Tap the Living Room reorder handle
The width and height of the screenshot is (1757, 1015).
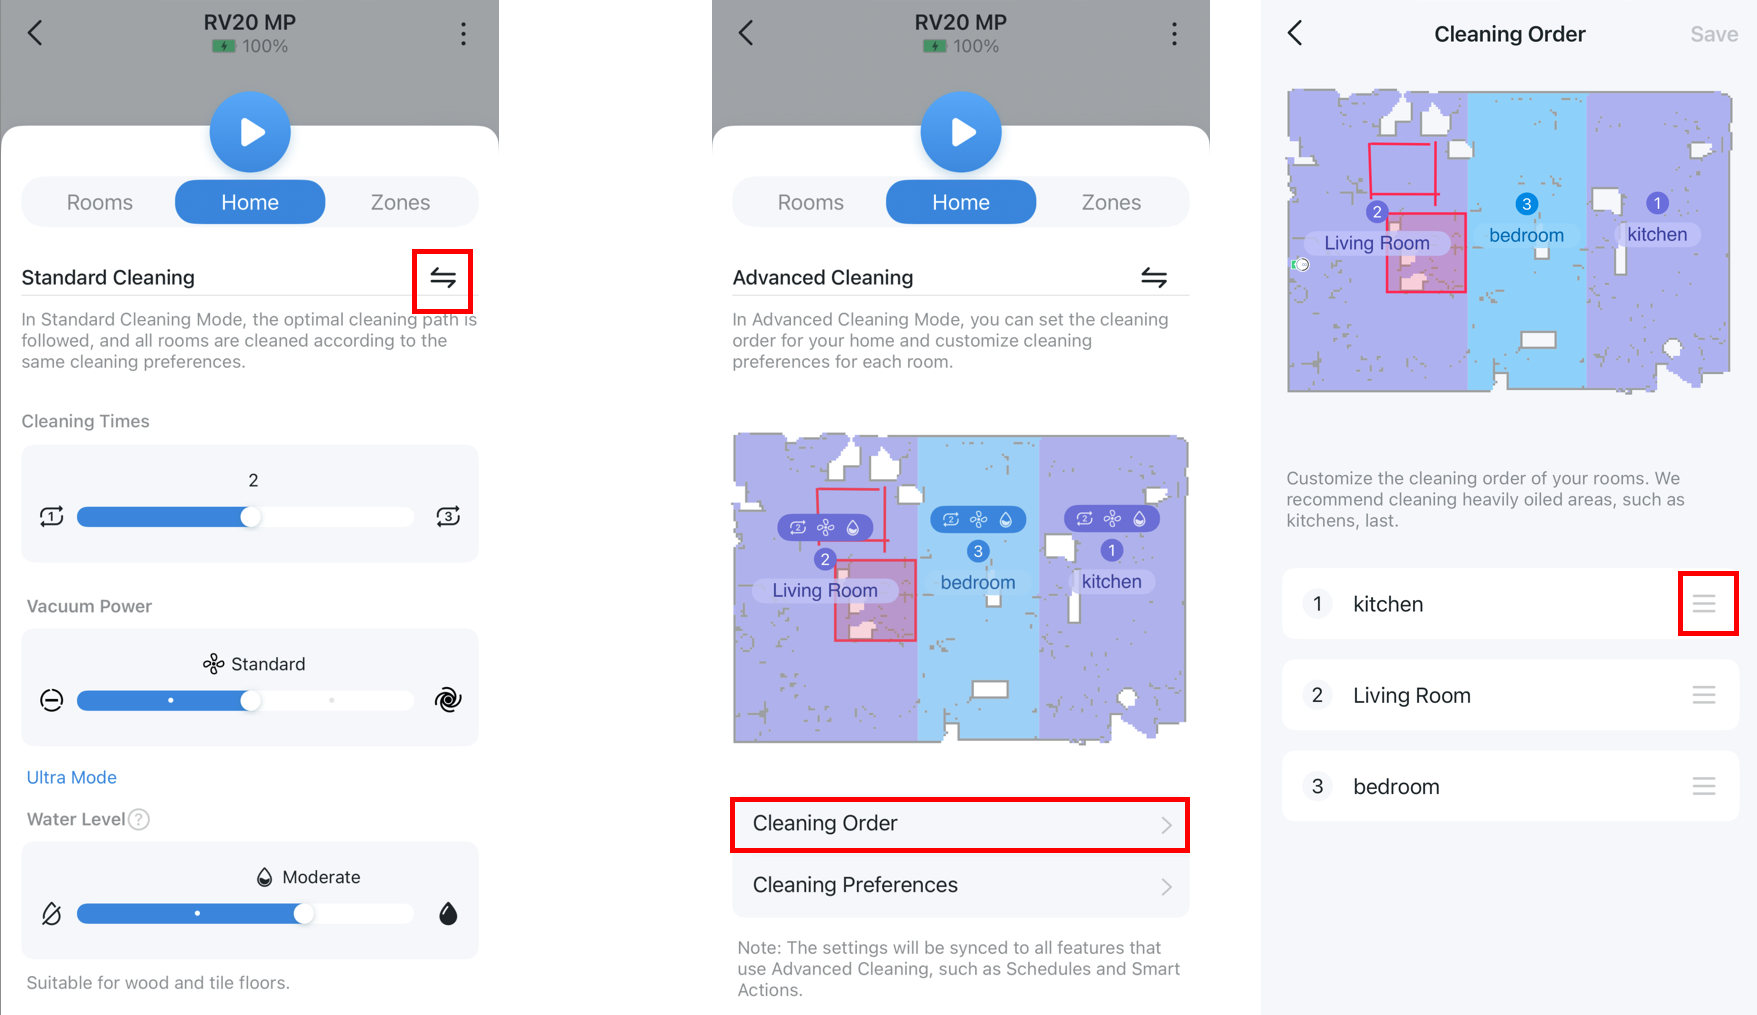tap(1704, 695)
